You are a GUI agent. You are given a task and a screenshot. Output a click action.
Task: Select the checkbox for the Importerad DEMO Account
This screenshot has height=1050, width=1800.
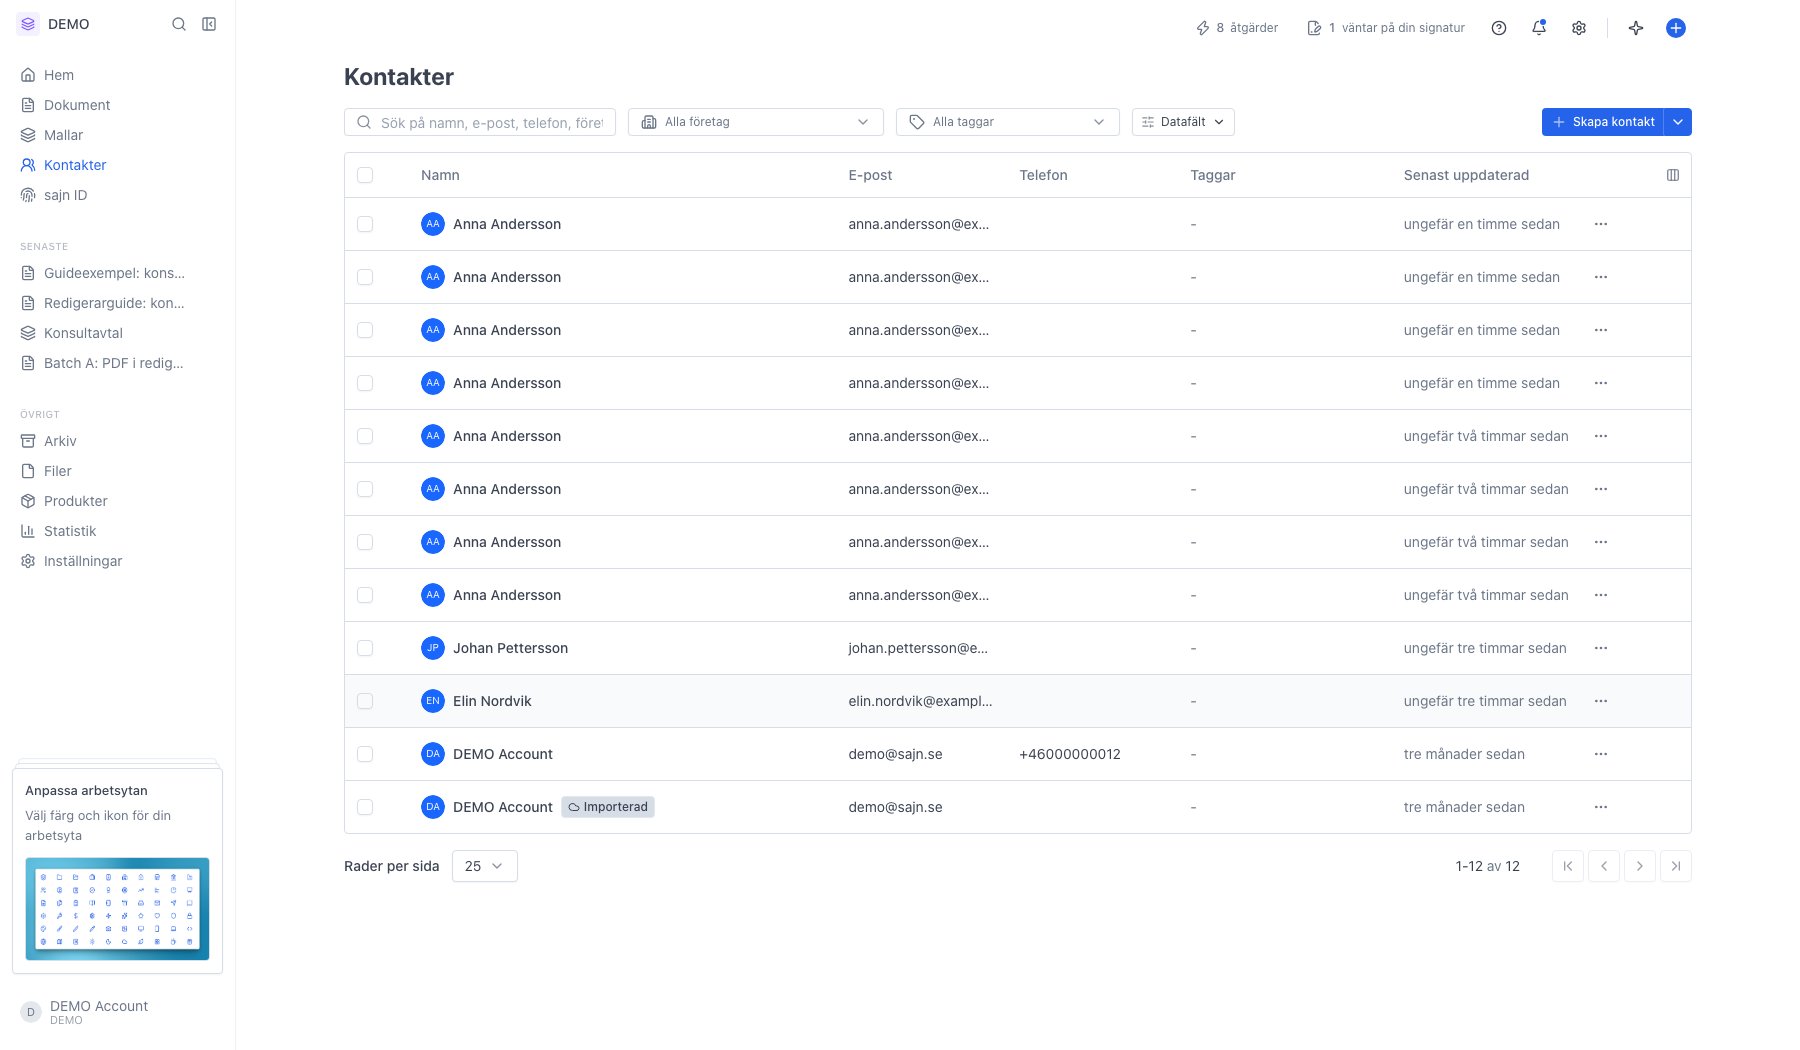[365, 807]
